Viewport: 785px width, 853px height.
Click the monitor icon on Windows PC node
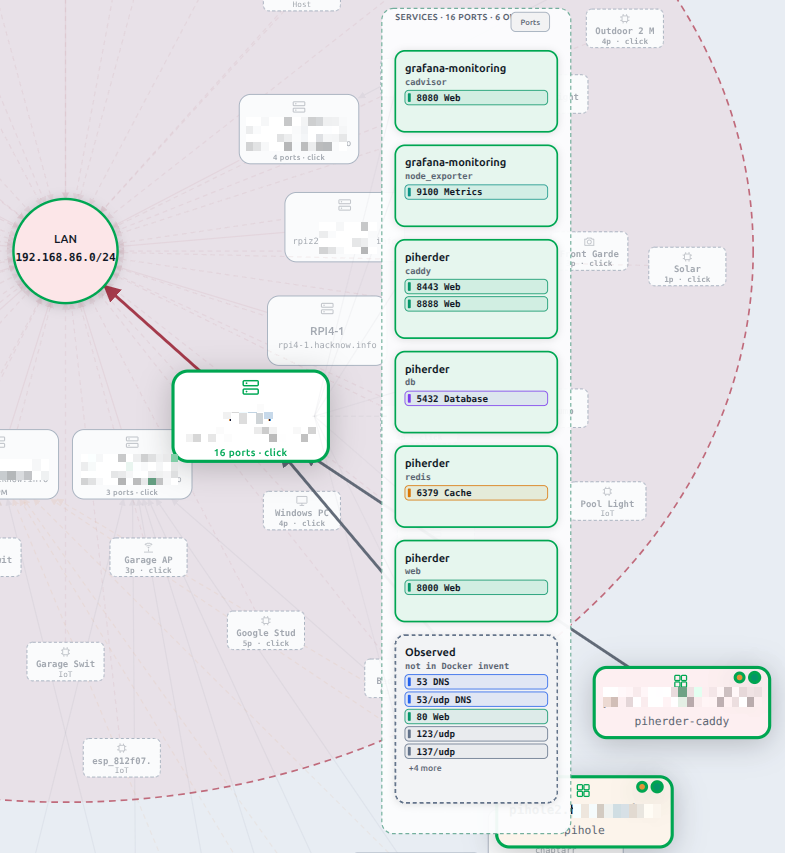point(302,500)
